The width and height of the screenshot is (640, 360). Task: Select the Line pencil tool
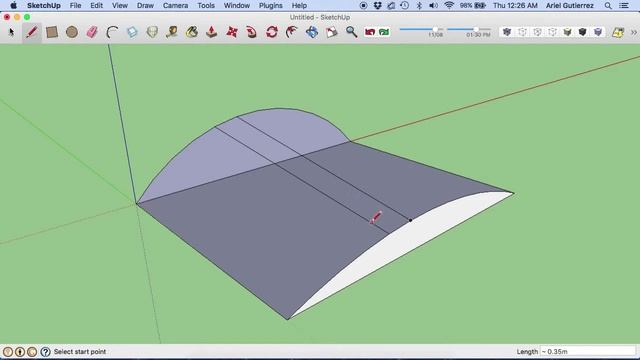coord(32,32)
